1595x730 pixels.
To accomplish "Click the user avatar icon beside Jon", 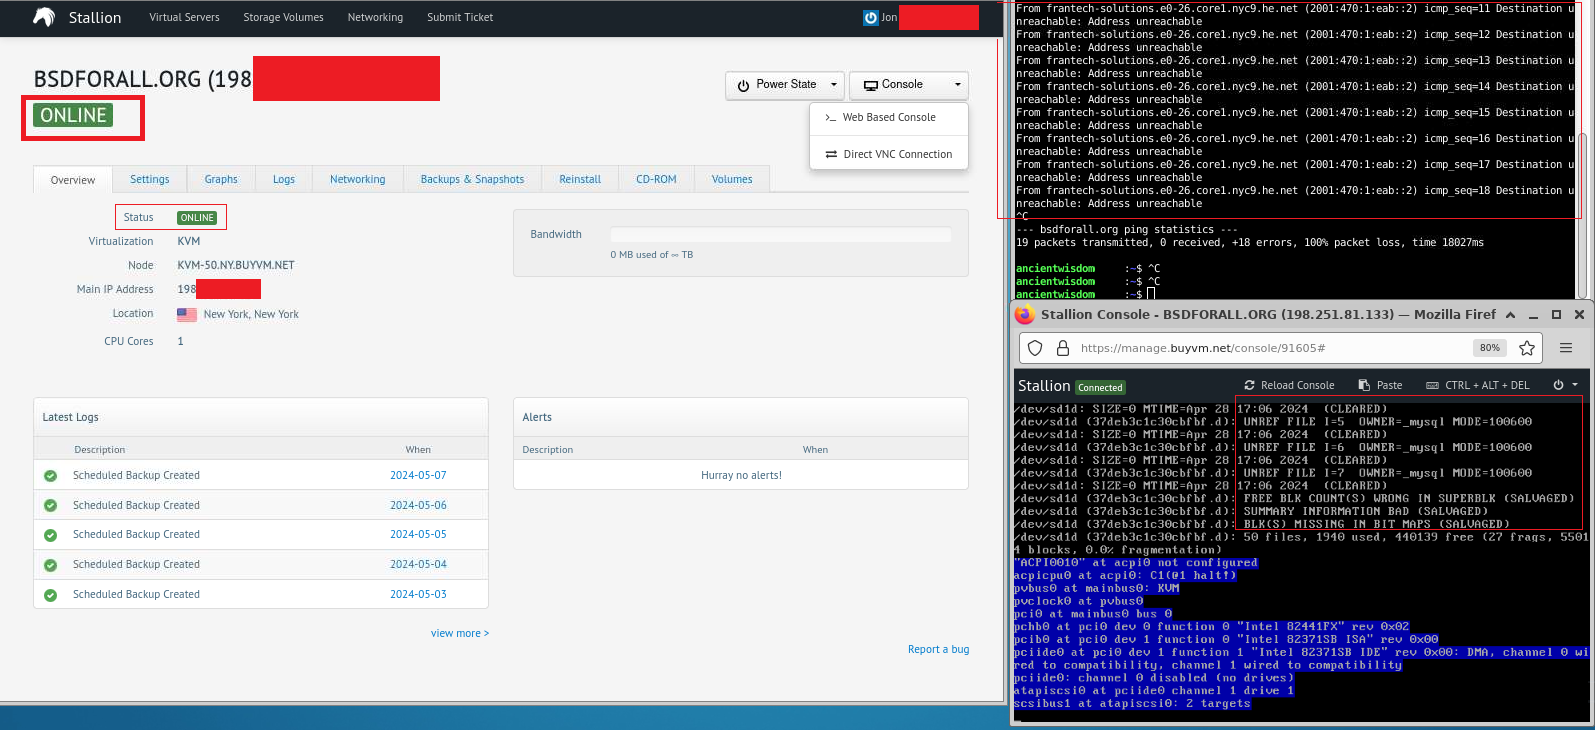I will [870, 17].
